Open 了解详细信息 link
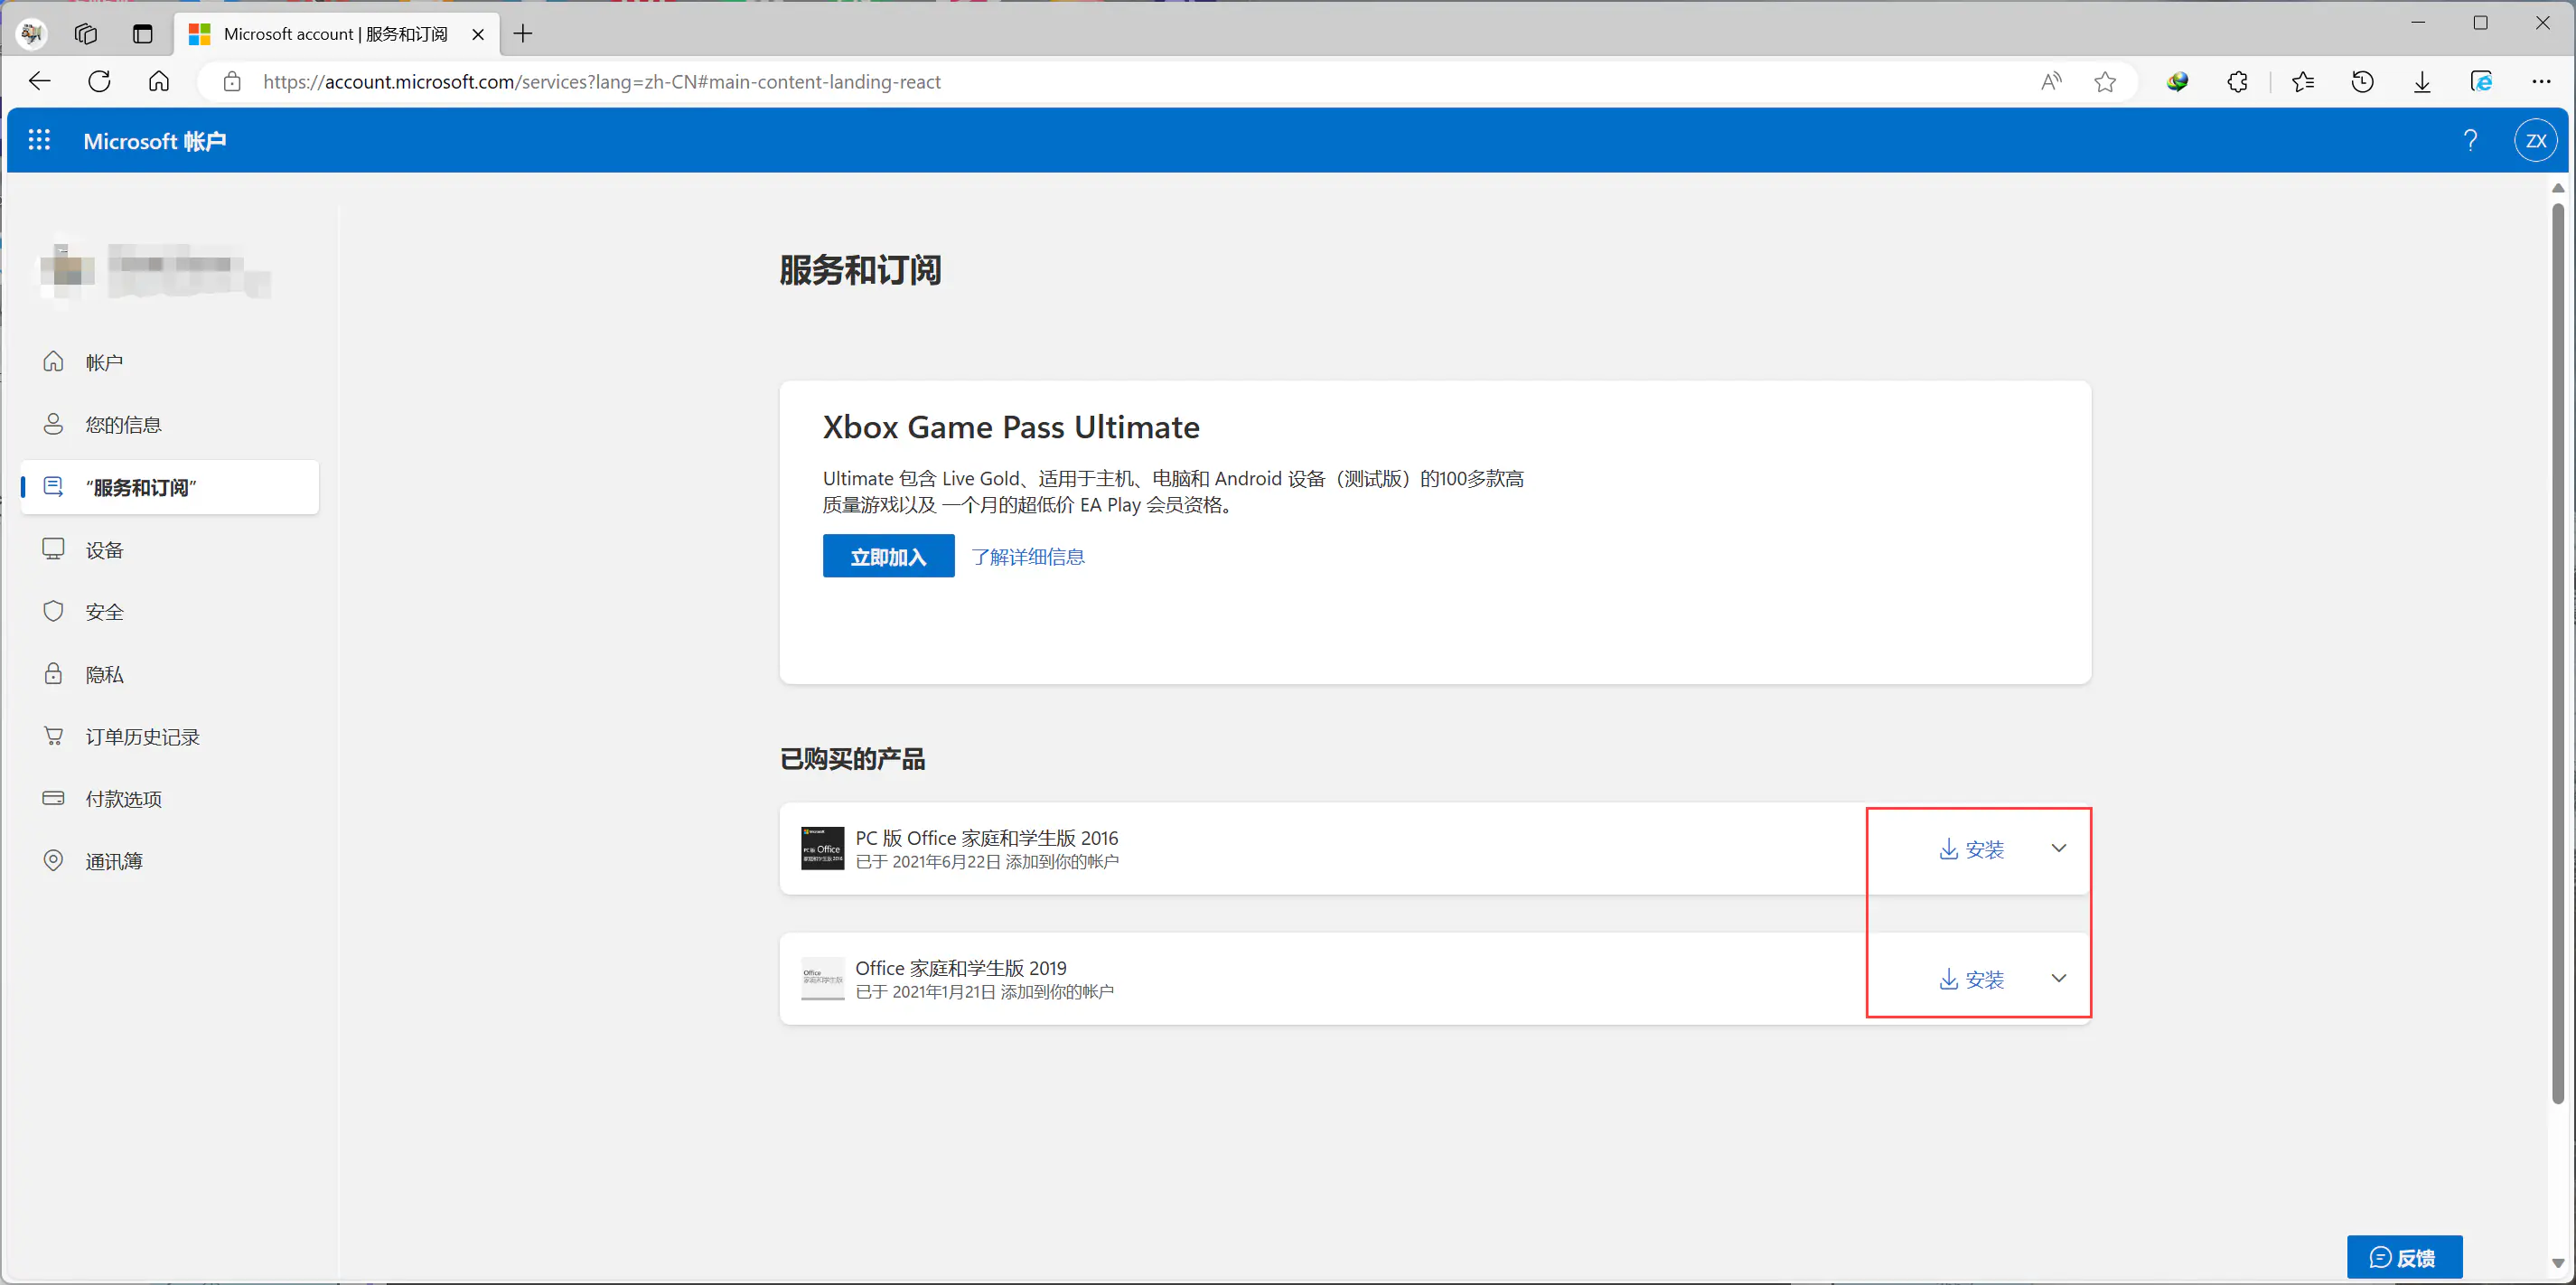Image resolution: width=2576 pixels, height=1285 pixels. pos(1027,557)
